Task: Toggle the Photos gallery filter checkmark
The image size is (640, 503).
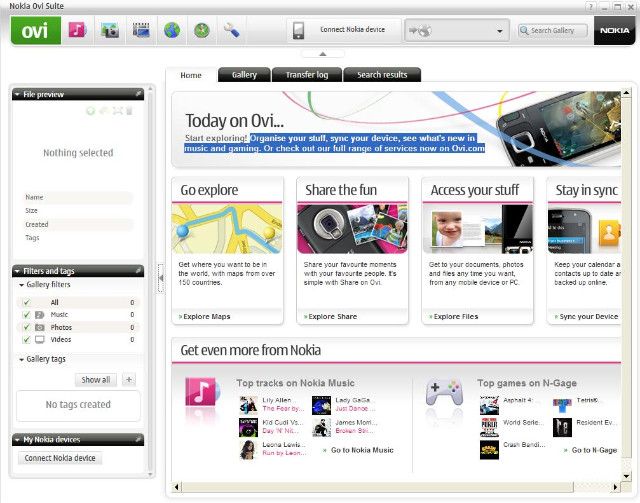Action: [27, 327]
